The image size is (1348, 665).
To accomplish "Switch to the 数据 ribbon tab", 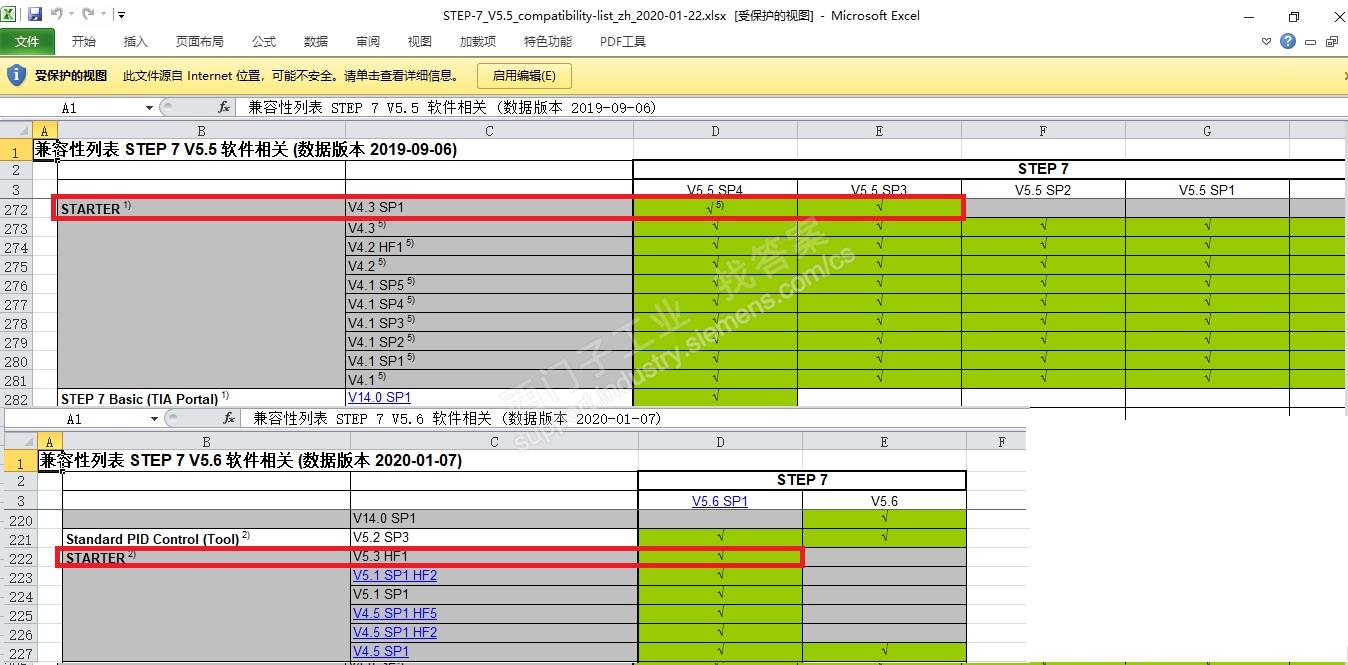I will 316,41.
